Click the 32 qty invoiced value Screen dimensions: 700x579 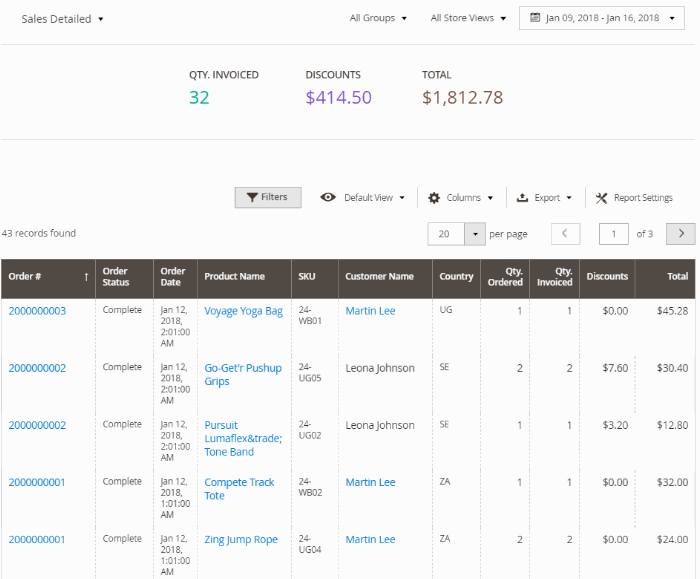tap(199, 98)
